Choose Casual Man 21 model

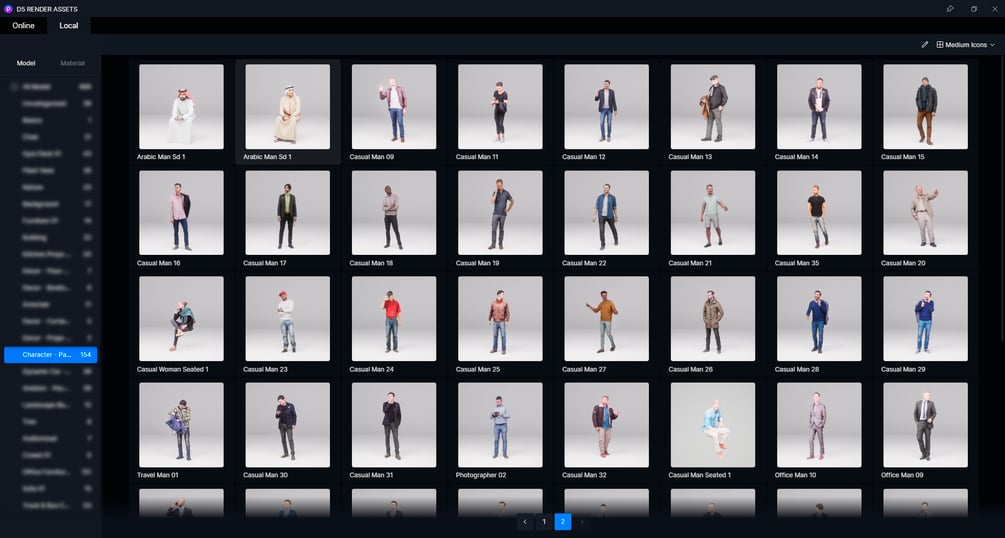click(x=713, y=212)
